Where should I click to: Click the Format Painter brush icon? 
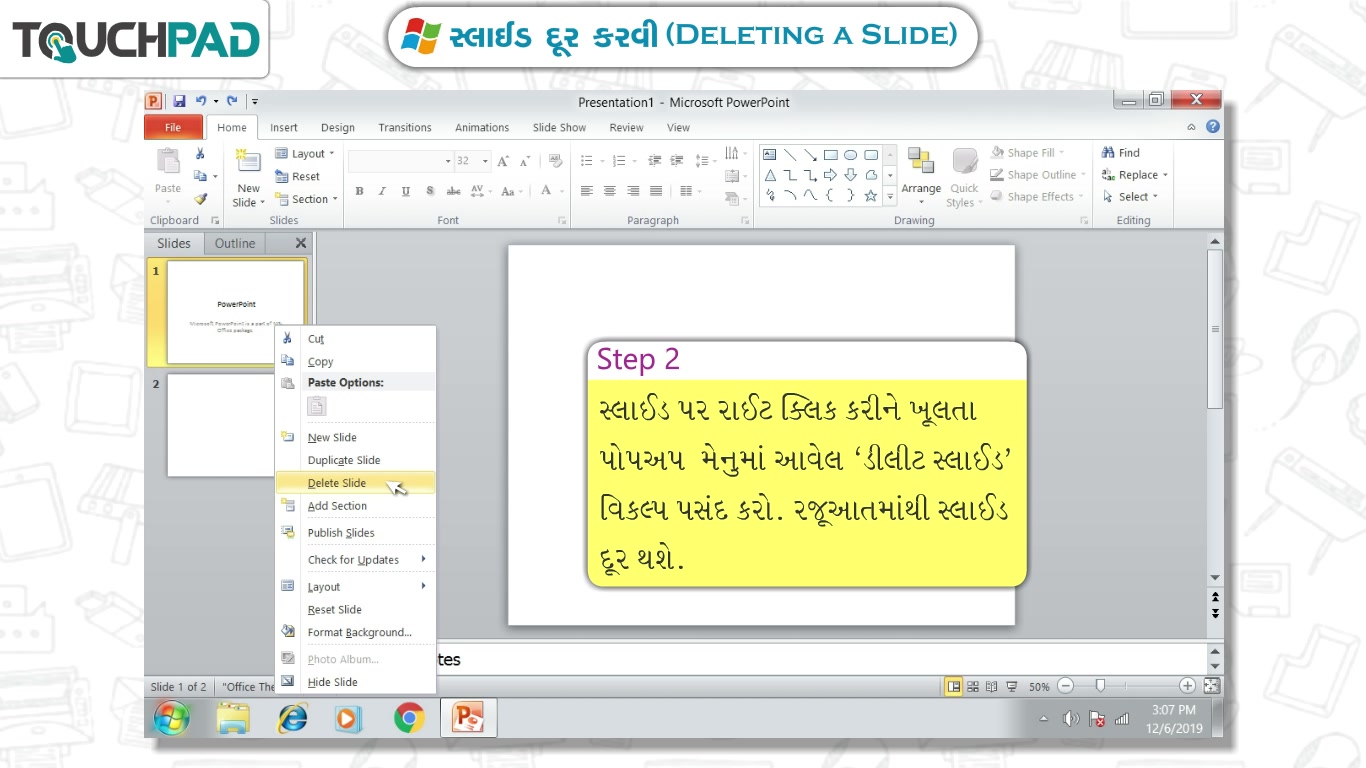point(200,198)
